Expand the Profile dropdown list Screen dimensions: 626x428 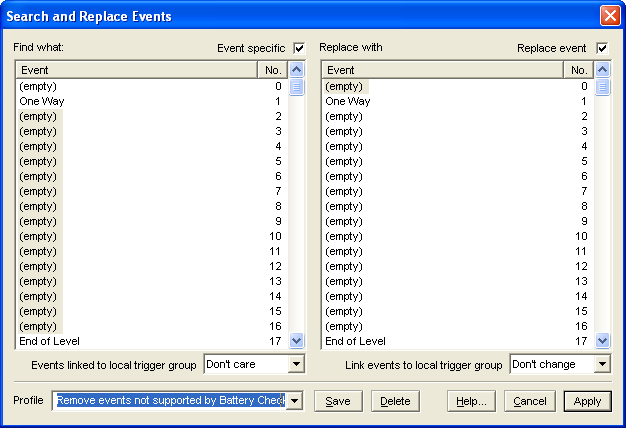294,401
